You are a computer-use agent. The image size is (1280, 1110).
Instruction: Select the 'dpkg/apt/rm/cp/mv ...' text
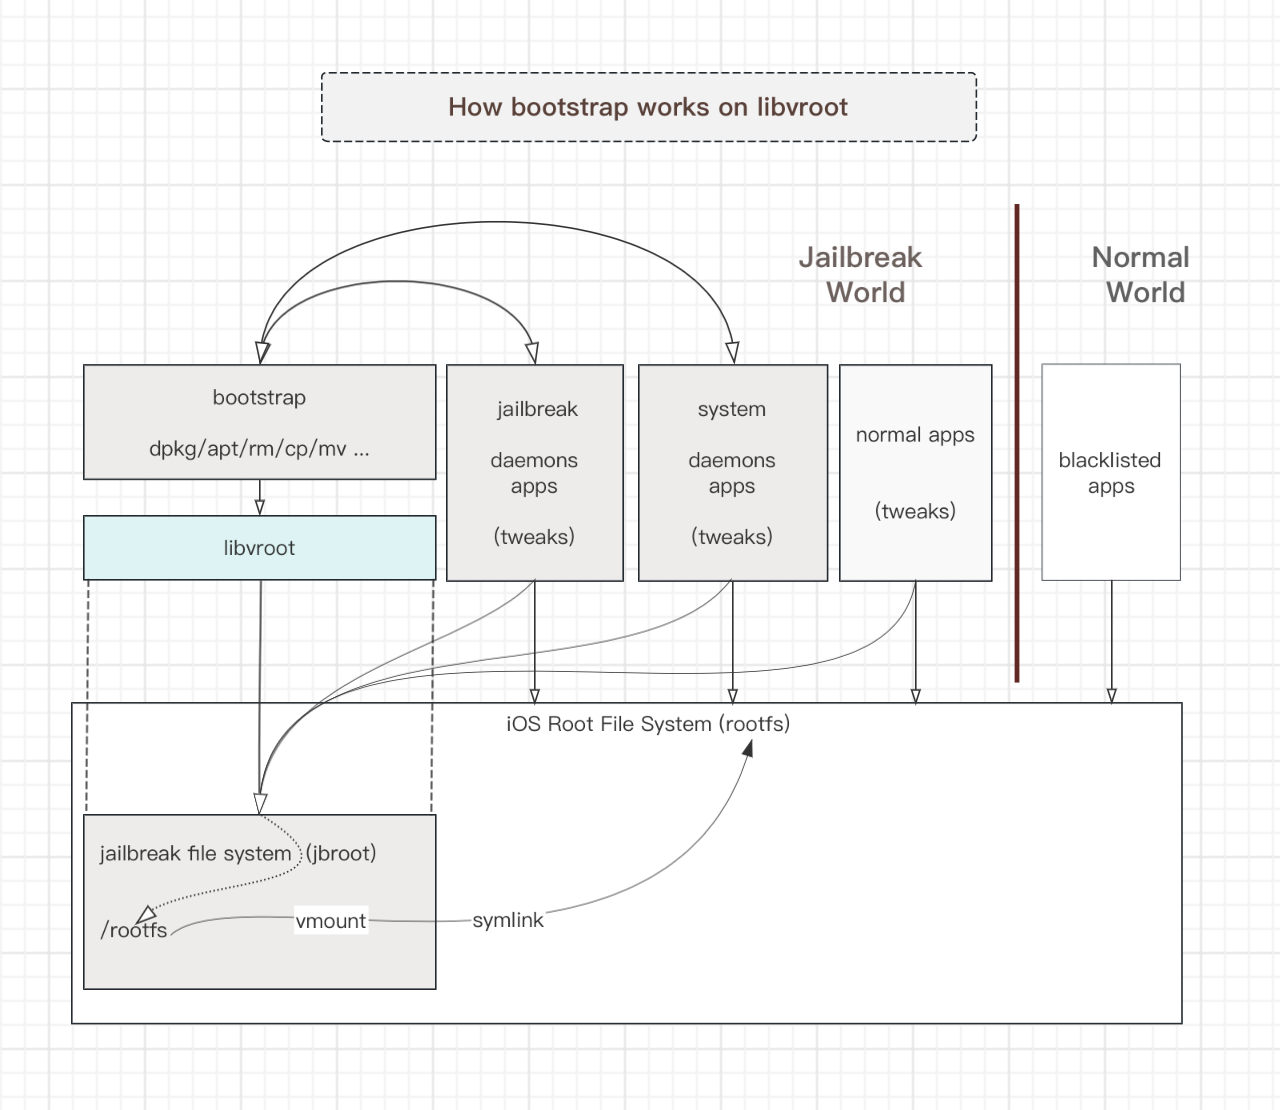260,448
